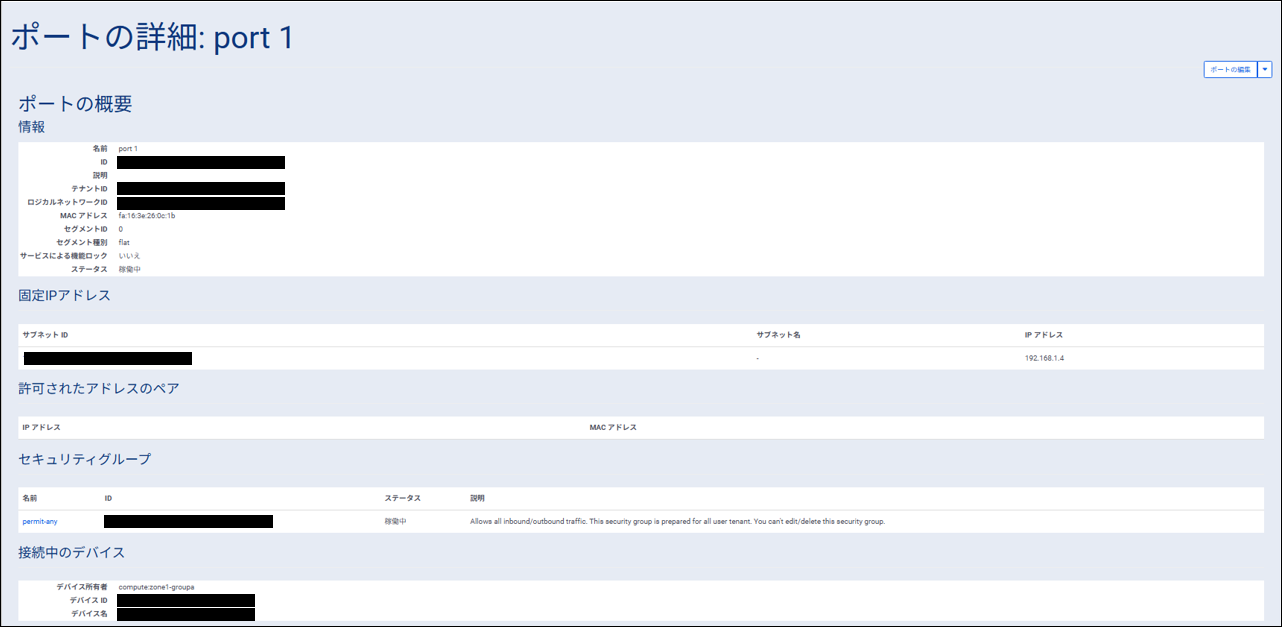Click MAC アドレス header in allowed address pairs
Image resolution: width=1282 pixels, height=627 pixels.
[613, 427]
